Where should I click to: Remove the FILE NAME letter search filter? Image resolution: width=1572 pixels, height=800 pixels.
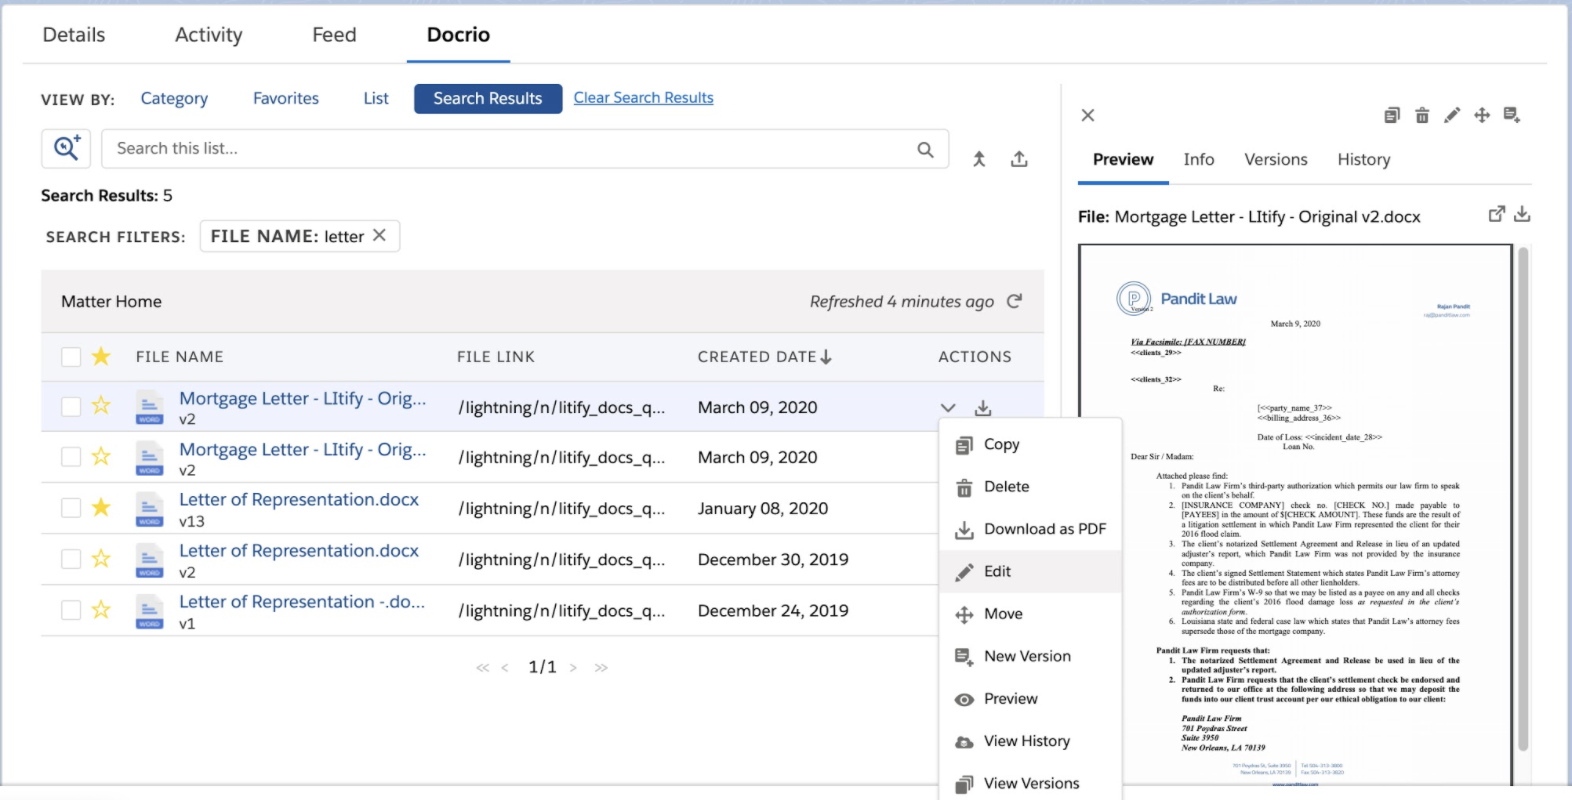(x=380, y=236)
